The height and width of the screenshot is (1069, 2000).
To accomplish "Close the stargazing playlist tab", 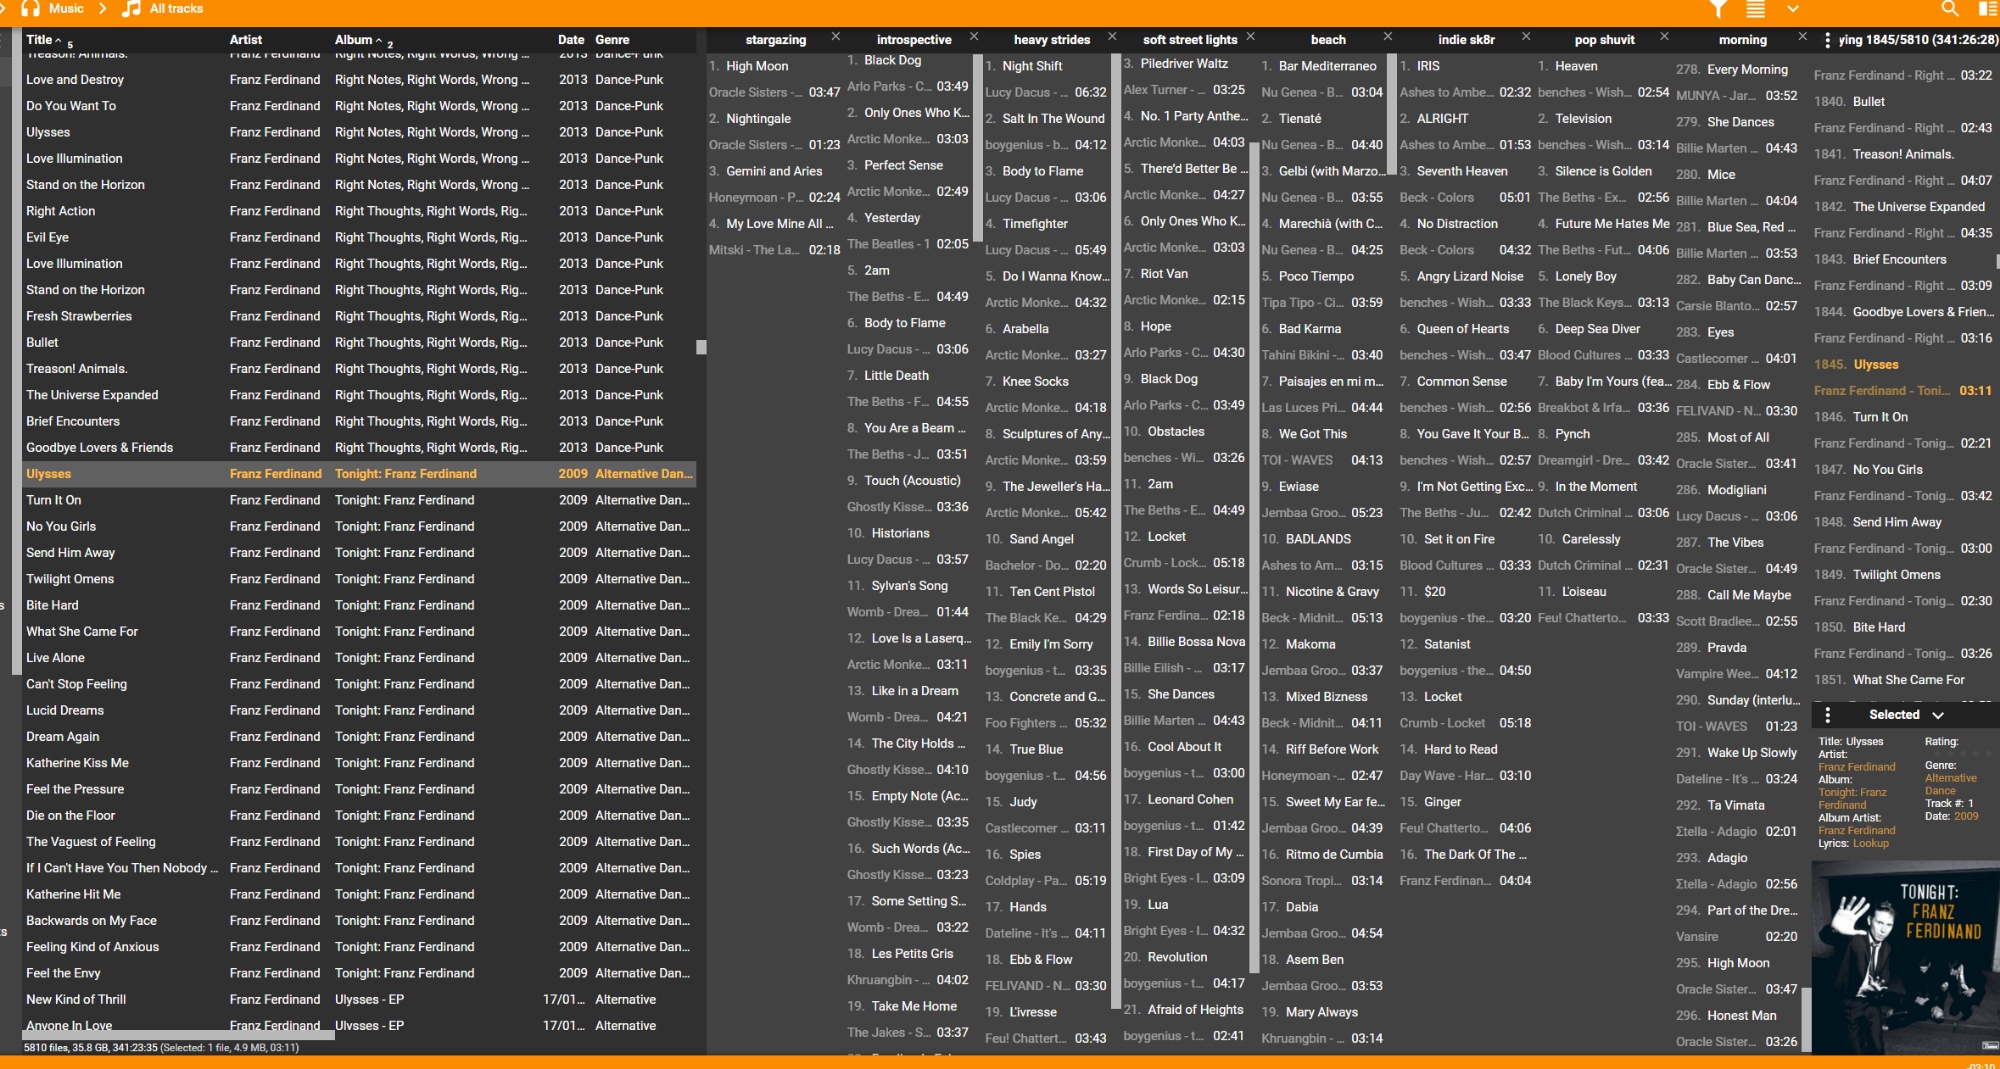I will point(835,37).
